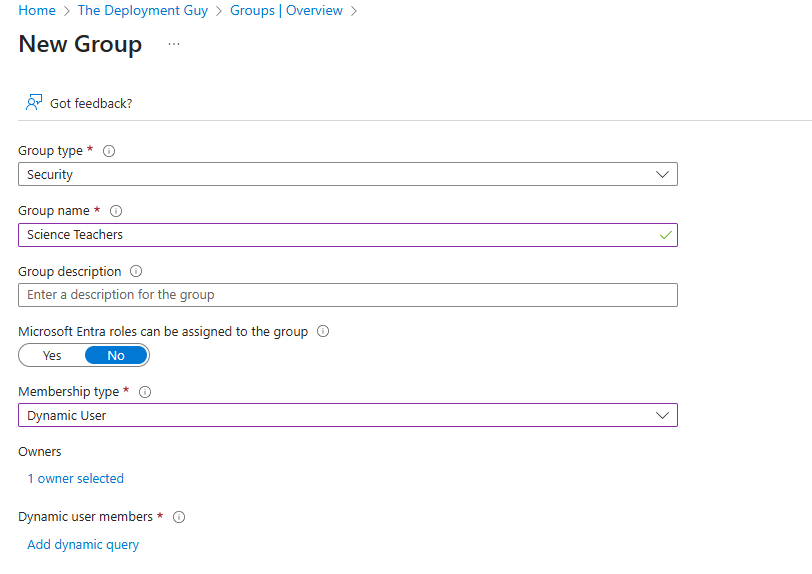Screen dimensions: 812x574
Task: Click info icon for Entra roles setting
Action: coord(323,331)
